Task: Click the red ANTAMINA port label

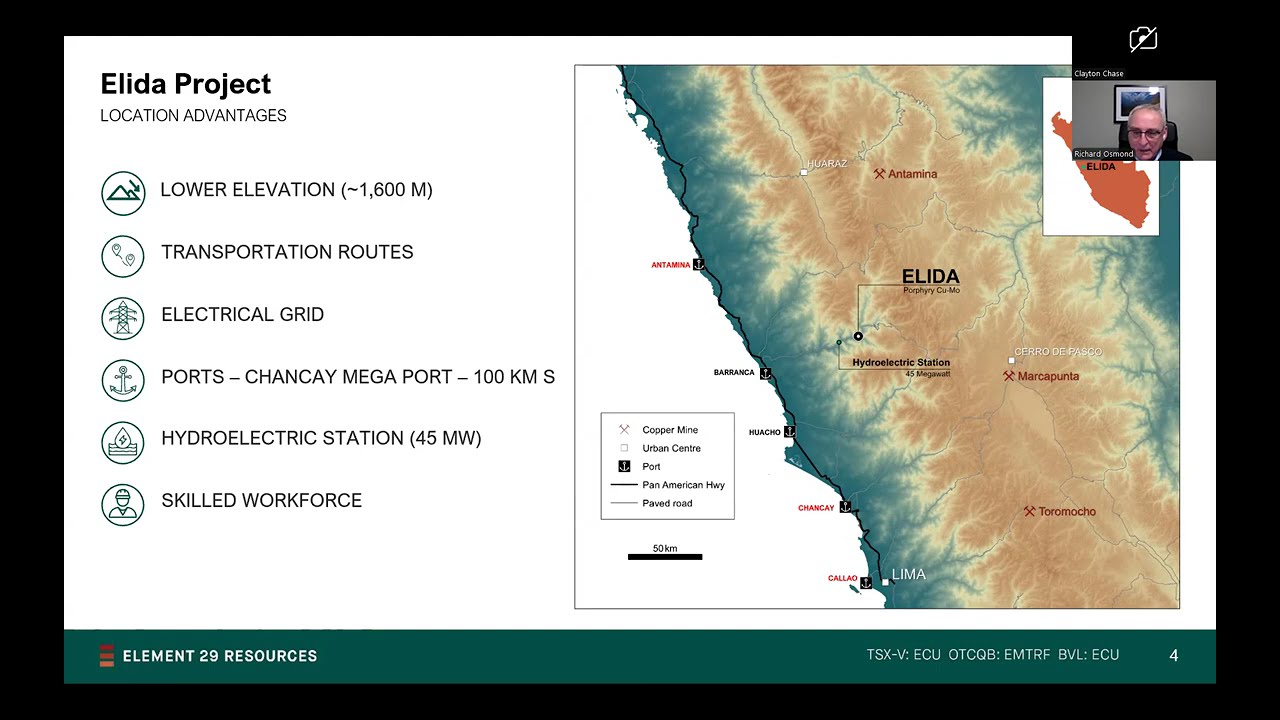Action: 671,265
